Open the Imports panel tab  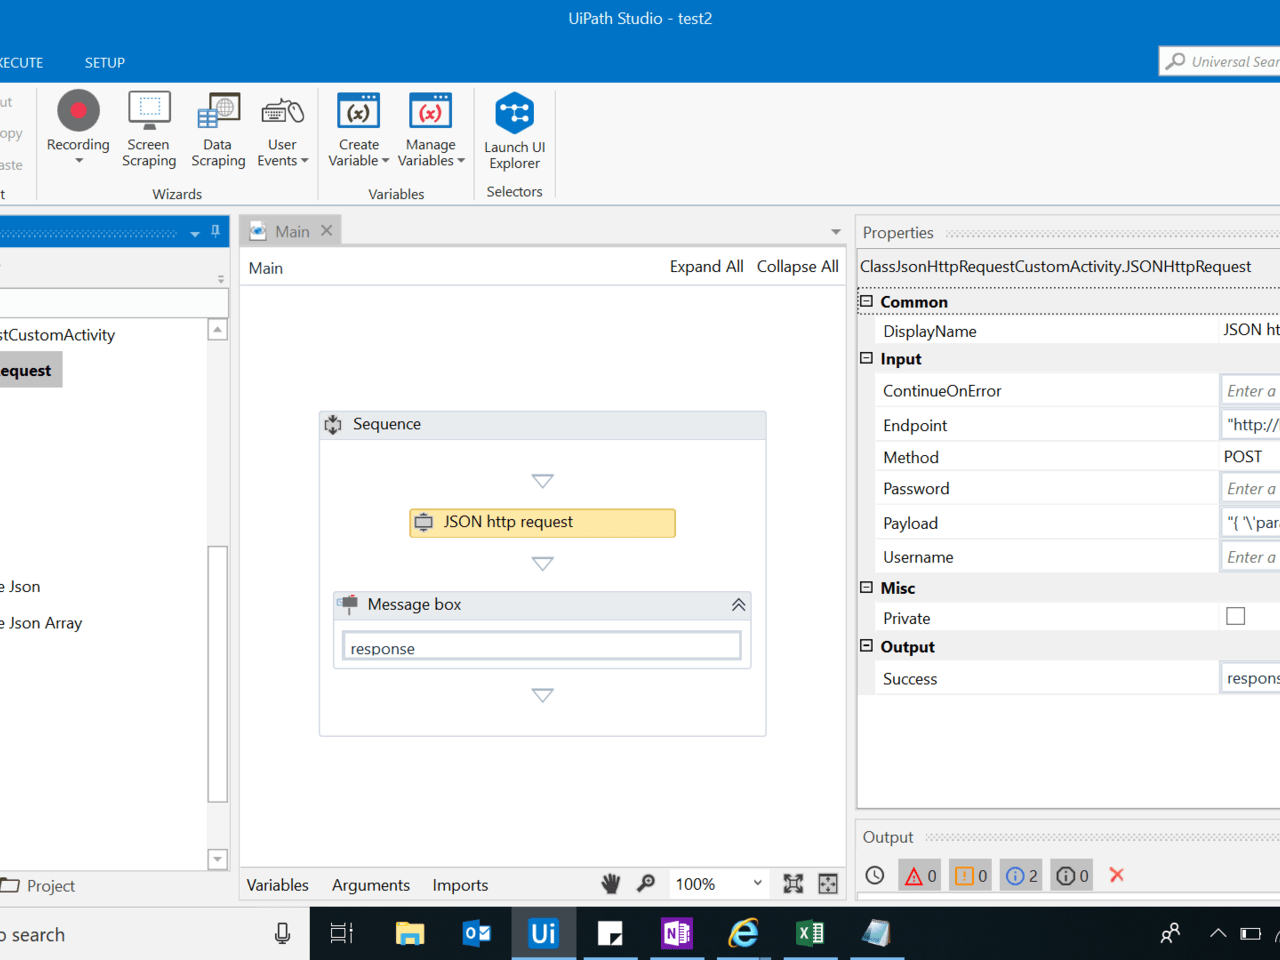coord(460,885)
